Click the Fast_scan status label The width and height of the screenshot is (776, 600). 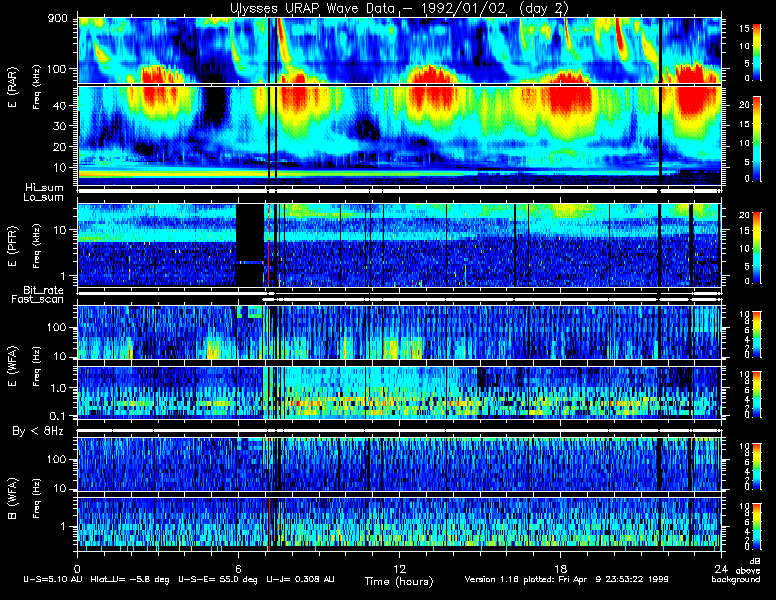[38, 299]
